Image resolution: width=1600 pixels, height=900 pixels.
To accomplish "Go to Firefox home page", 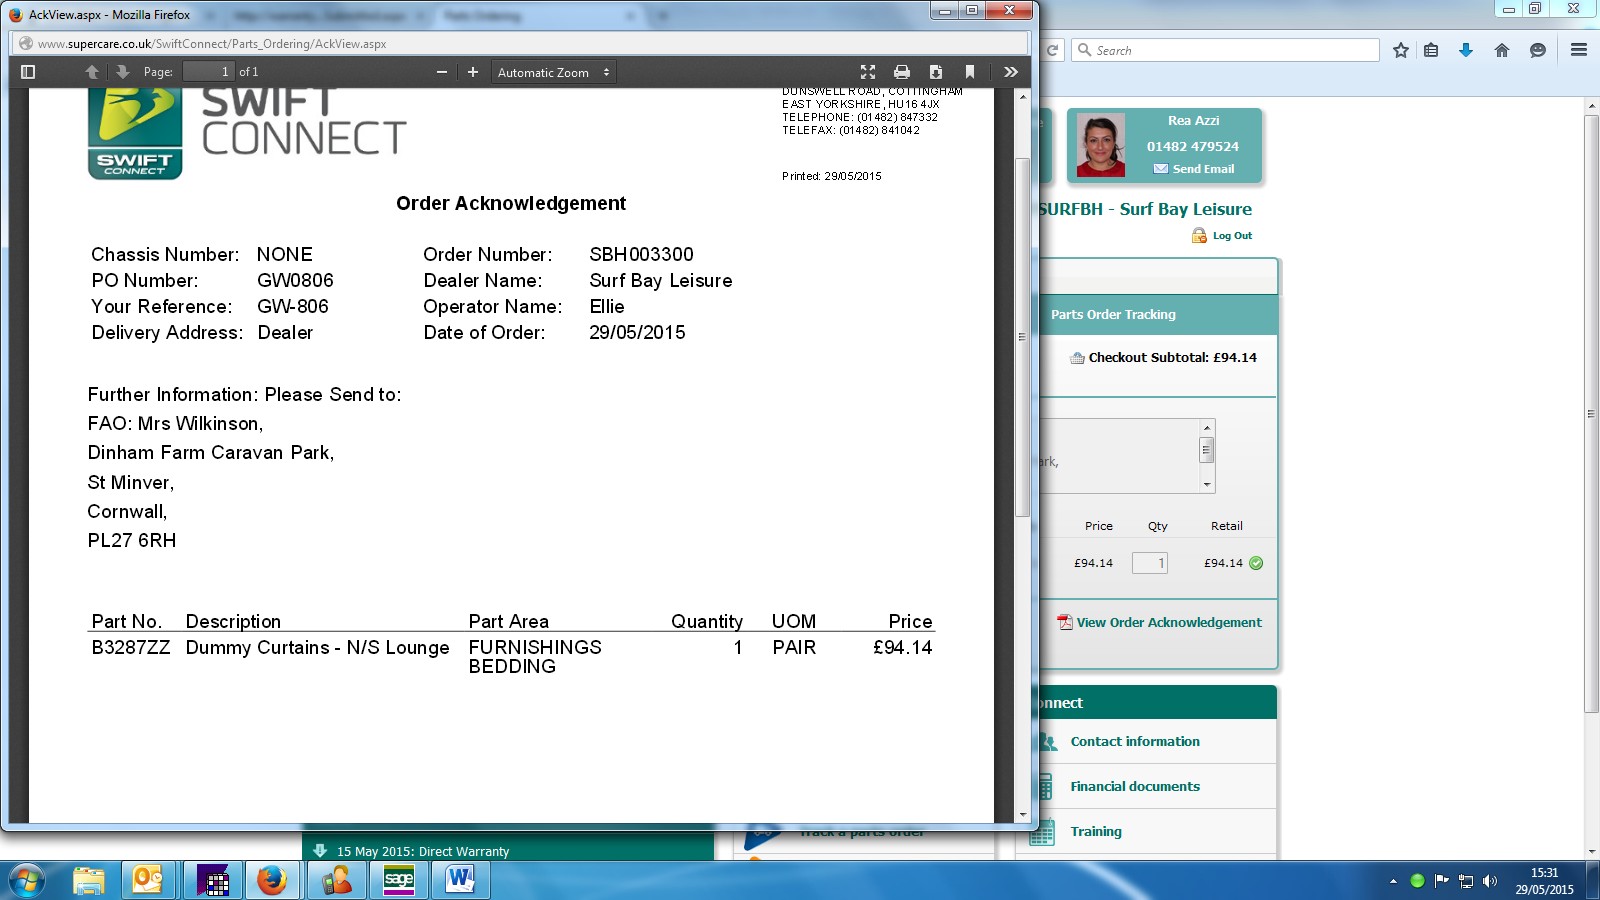I will click(x=1502, y=50).
